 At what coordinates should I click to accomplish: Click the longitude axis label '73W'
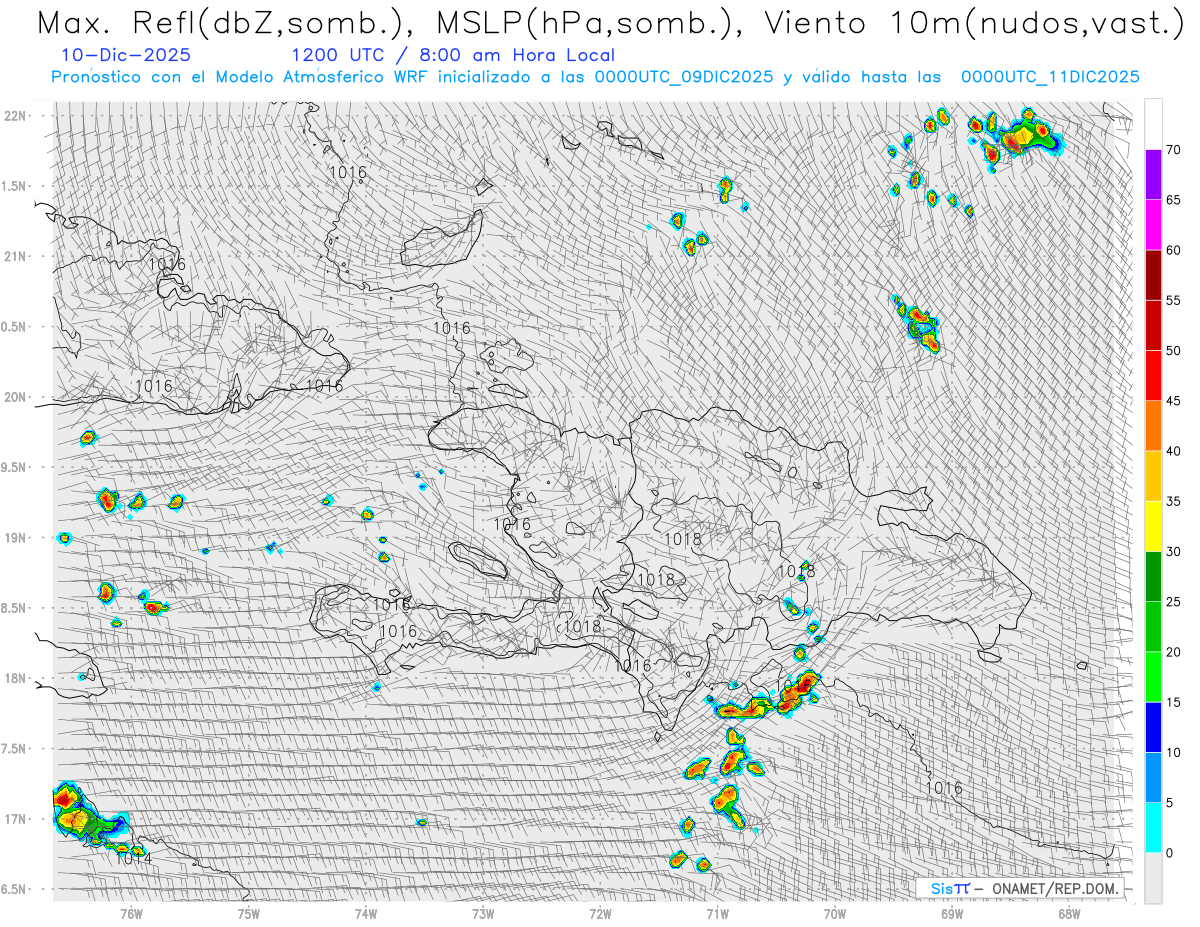coord(482,913)
